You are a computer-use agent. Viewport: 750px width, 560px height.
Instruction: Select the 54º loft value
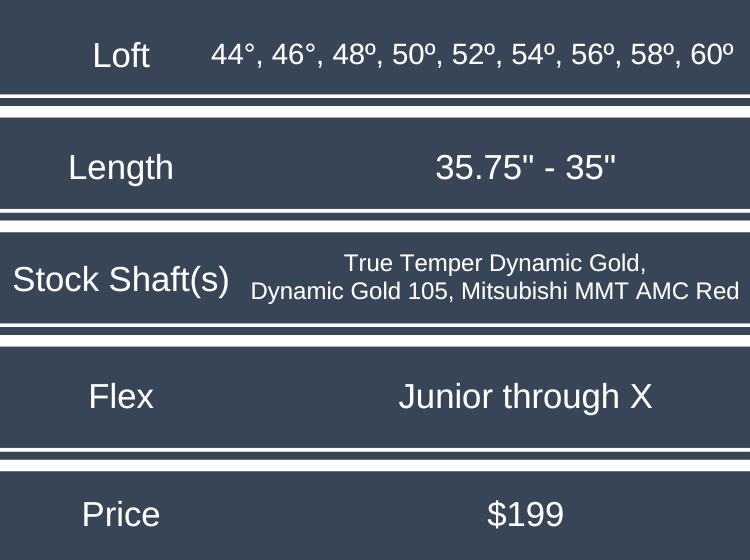[x=534, y=54]
